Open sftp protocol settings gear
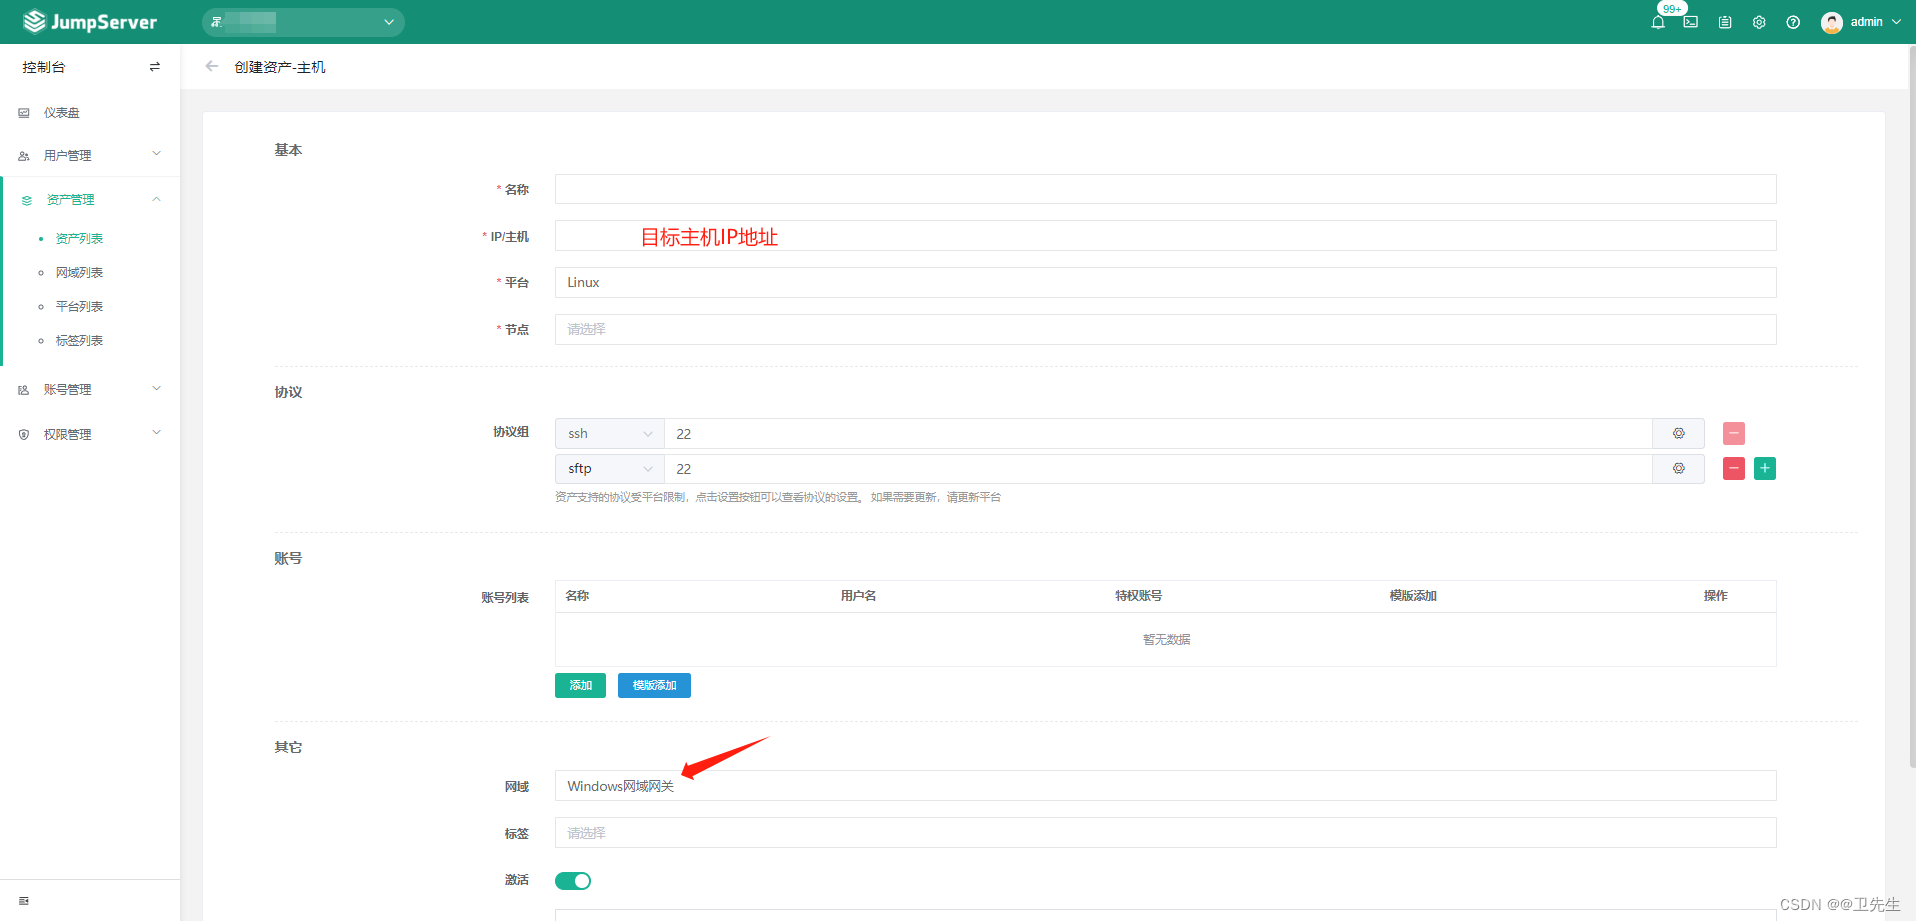Screen dimensions: 1916x921 1679,468
